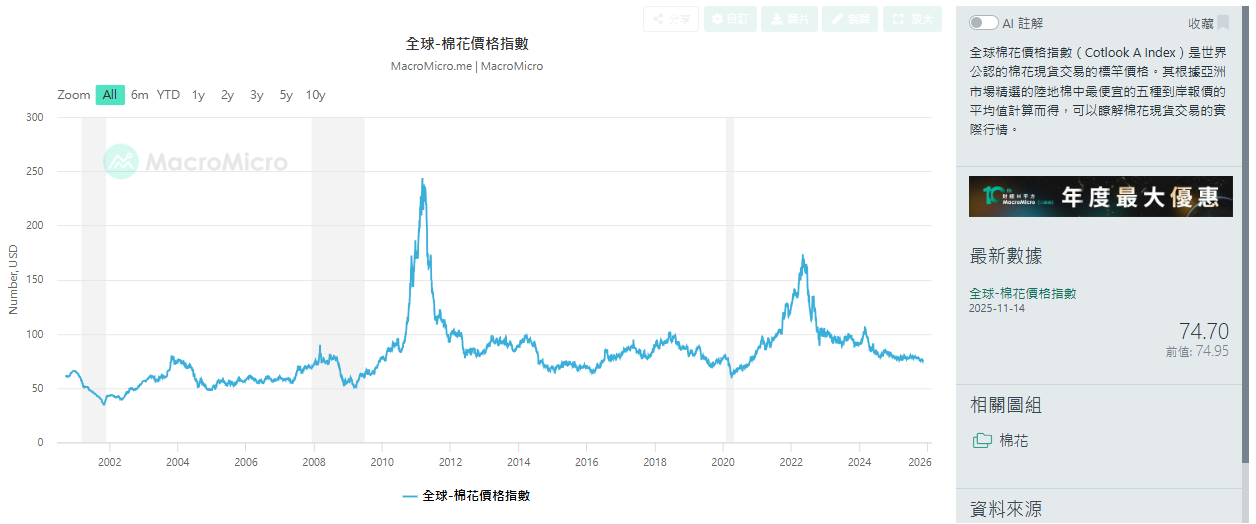
Task: Click the MacroMicro watermark logo
Action: point(196,162)
